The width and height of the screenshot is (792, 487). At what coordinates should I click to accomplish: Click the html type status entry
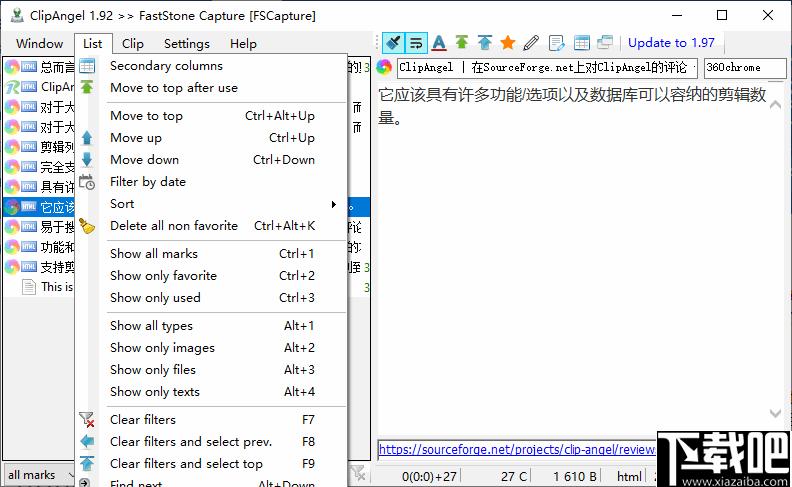pyautogui.click(x=629, y=476)
